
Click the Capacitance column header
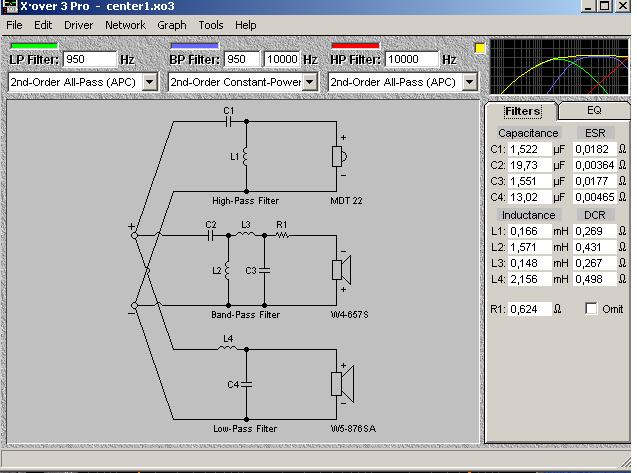click(528, 133)
